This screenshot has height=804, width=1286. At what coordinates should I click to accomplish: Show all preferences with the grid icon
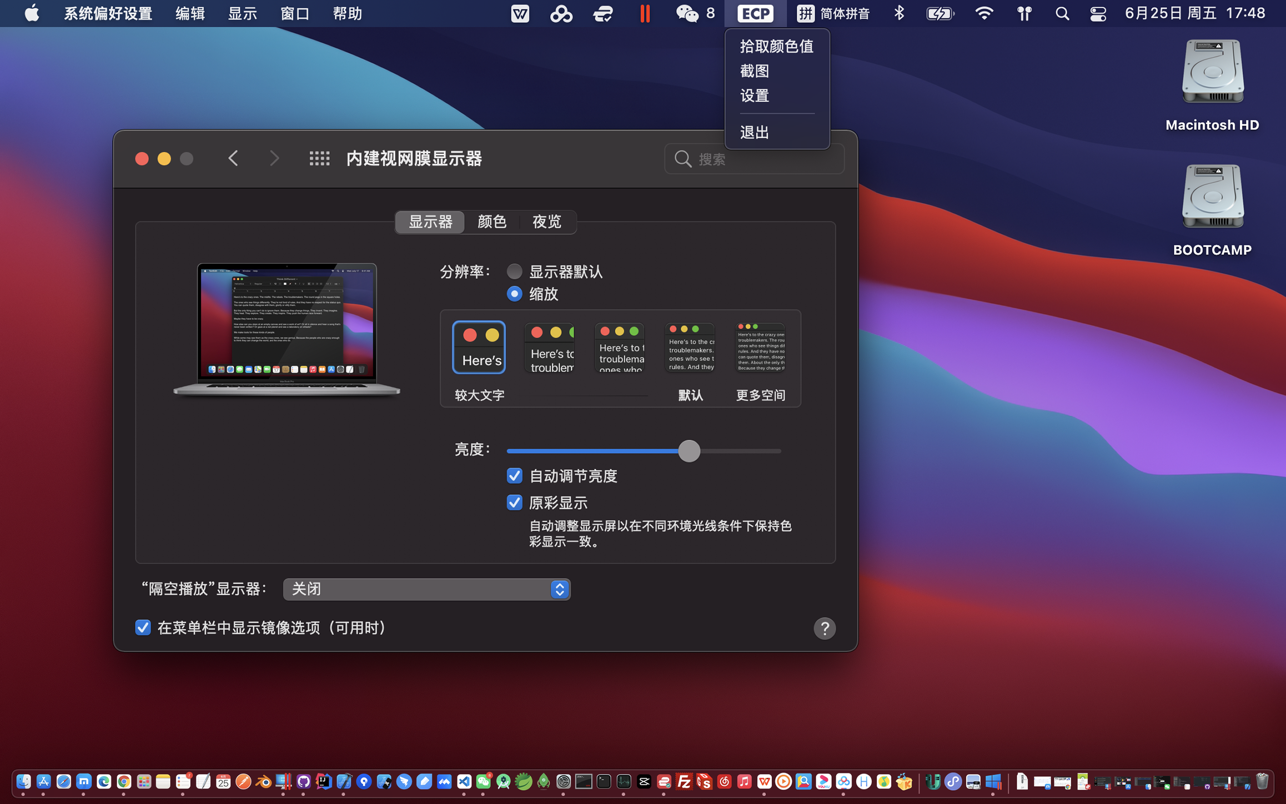coord(319,159)
